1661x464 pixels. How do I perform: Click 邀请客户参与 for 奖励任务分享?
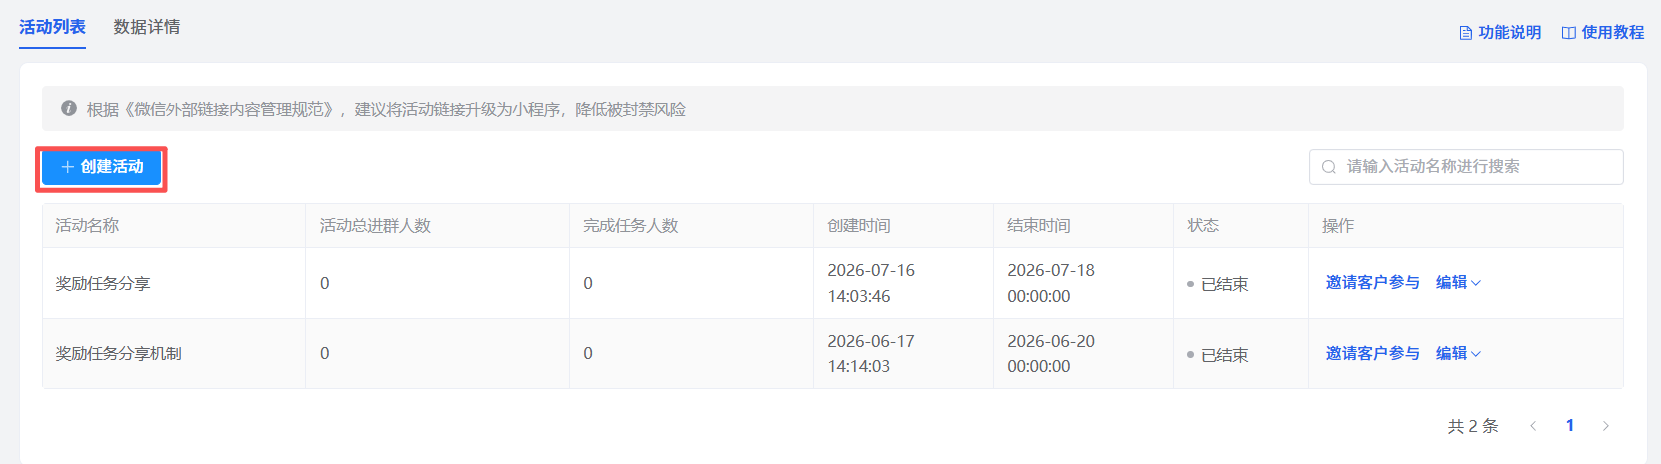pos(1372,283)
